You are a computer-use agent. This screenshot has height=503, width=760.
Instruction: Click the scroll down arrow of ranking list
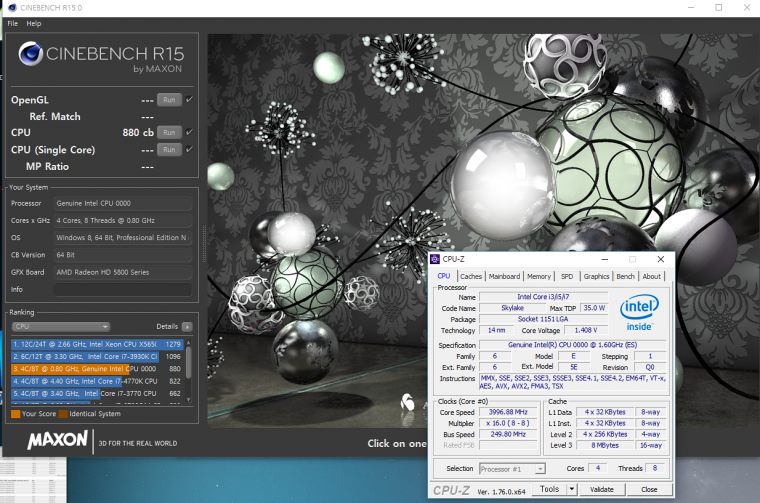coord(189,400)
